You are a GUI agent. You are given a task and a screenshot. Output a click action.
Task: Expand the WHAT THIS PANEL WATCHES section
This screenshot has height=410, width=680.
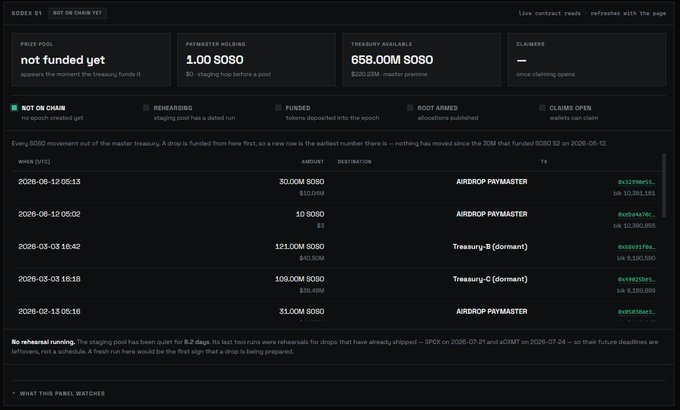[x=59, y=394]
